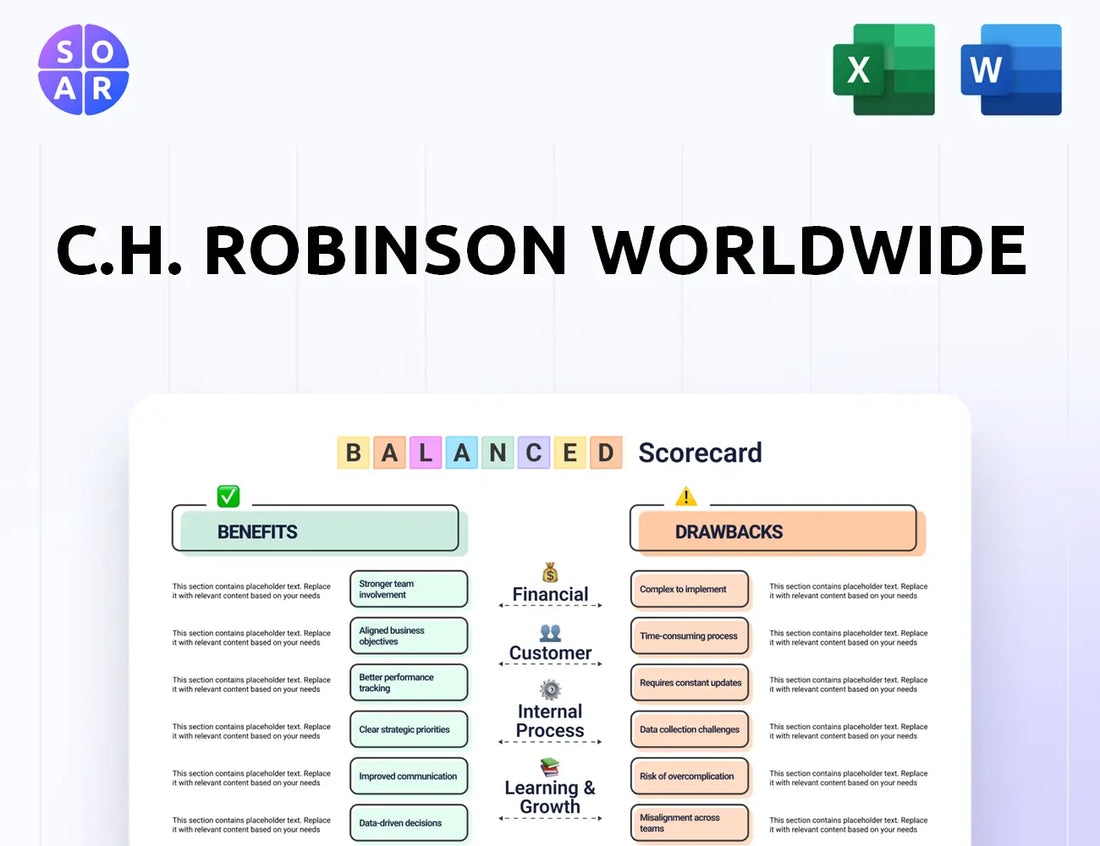Click placeholder text beside 'Improved communication'
Image resolution: width=1100 pixels, height=846 pixels.
[x=251, y=778]
